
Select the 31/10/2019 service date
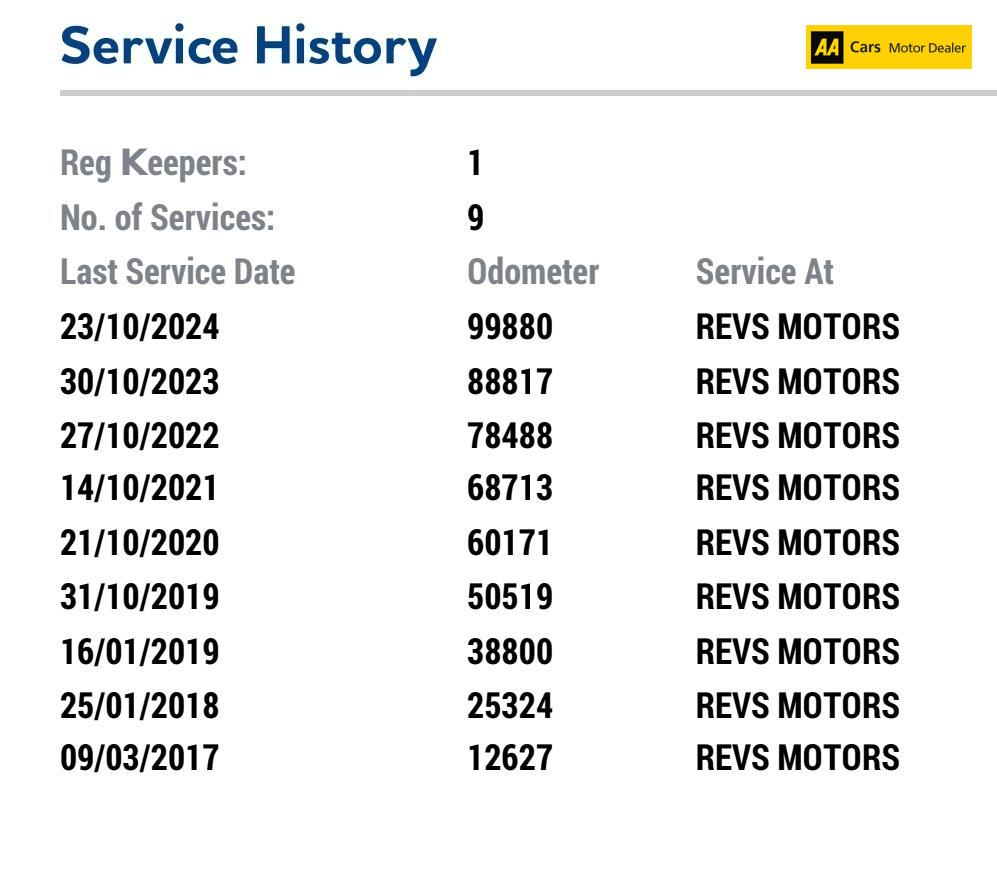pyautogui.click(x=139, y=597)
